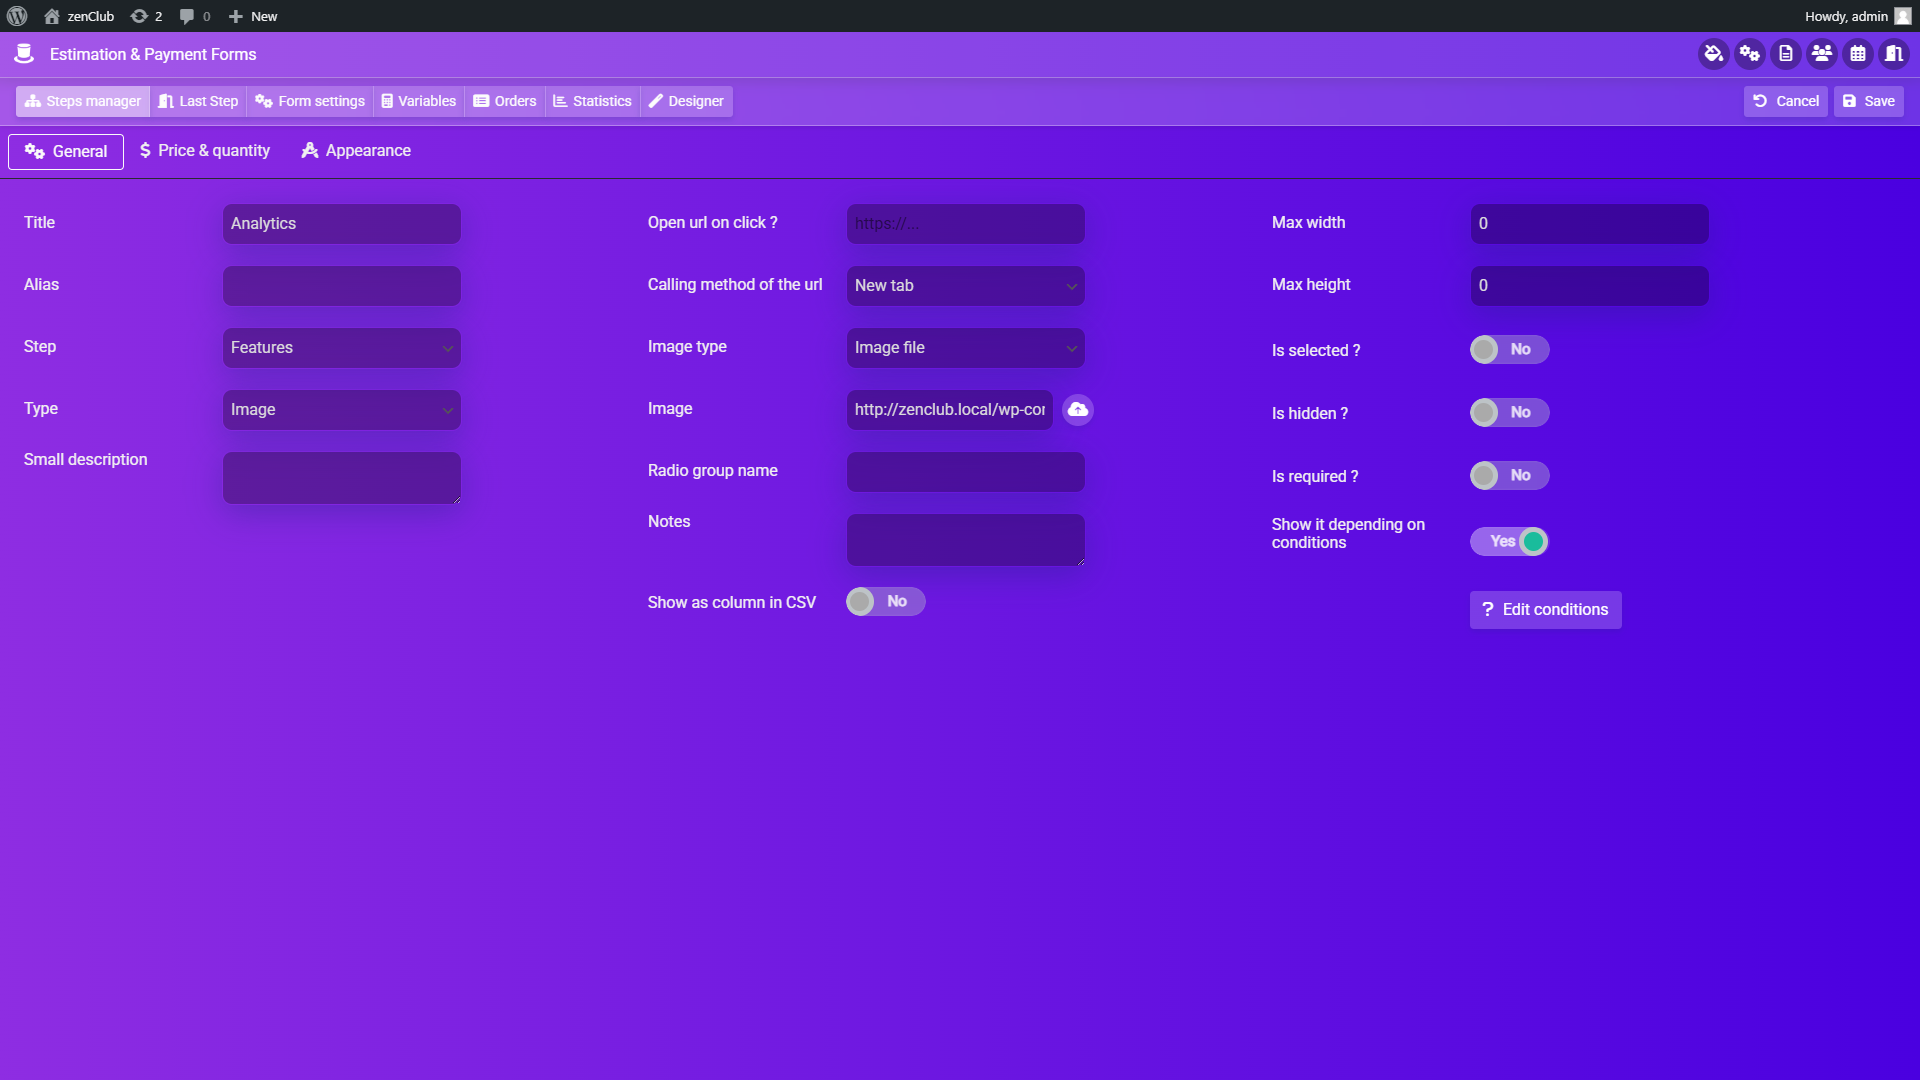Open the Statistics menu item

(593, 101)
